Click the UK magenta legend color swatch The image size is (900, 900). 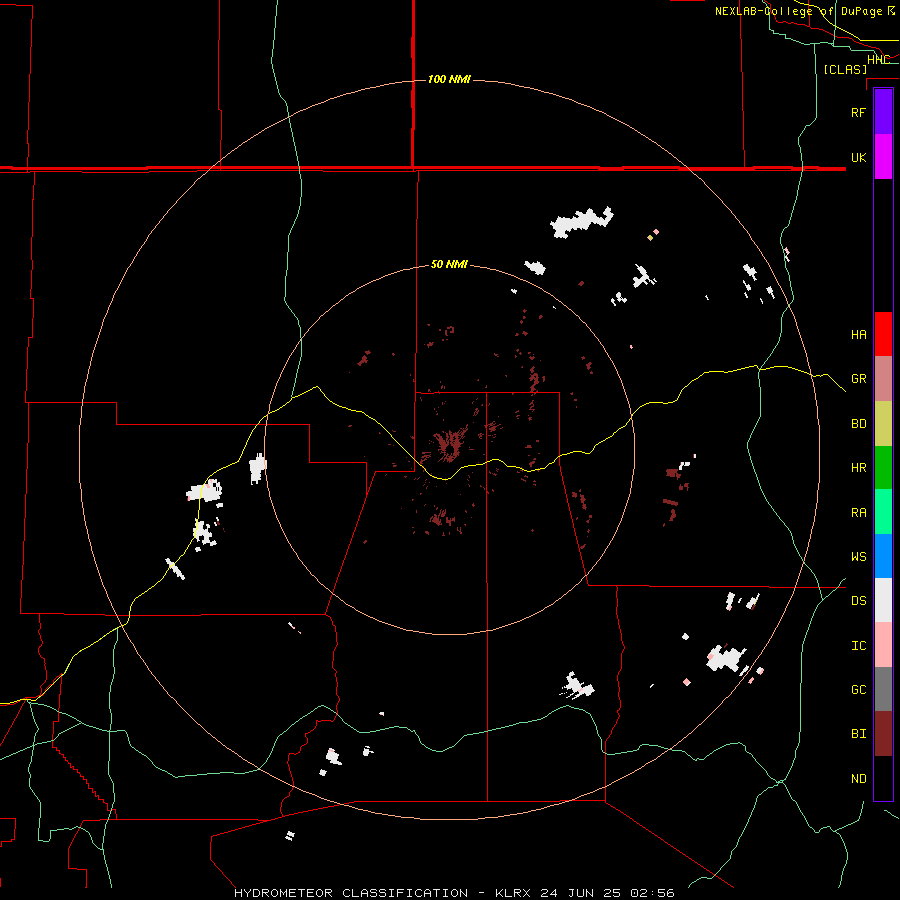(x=883, y=157)
